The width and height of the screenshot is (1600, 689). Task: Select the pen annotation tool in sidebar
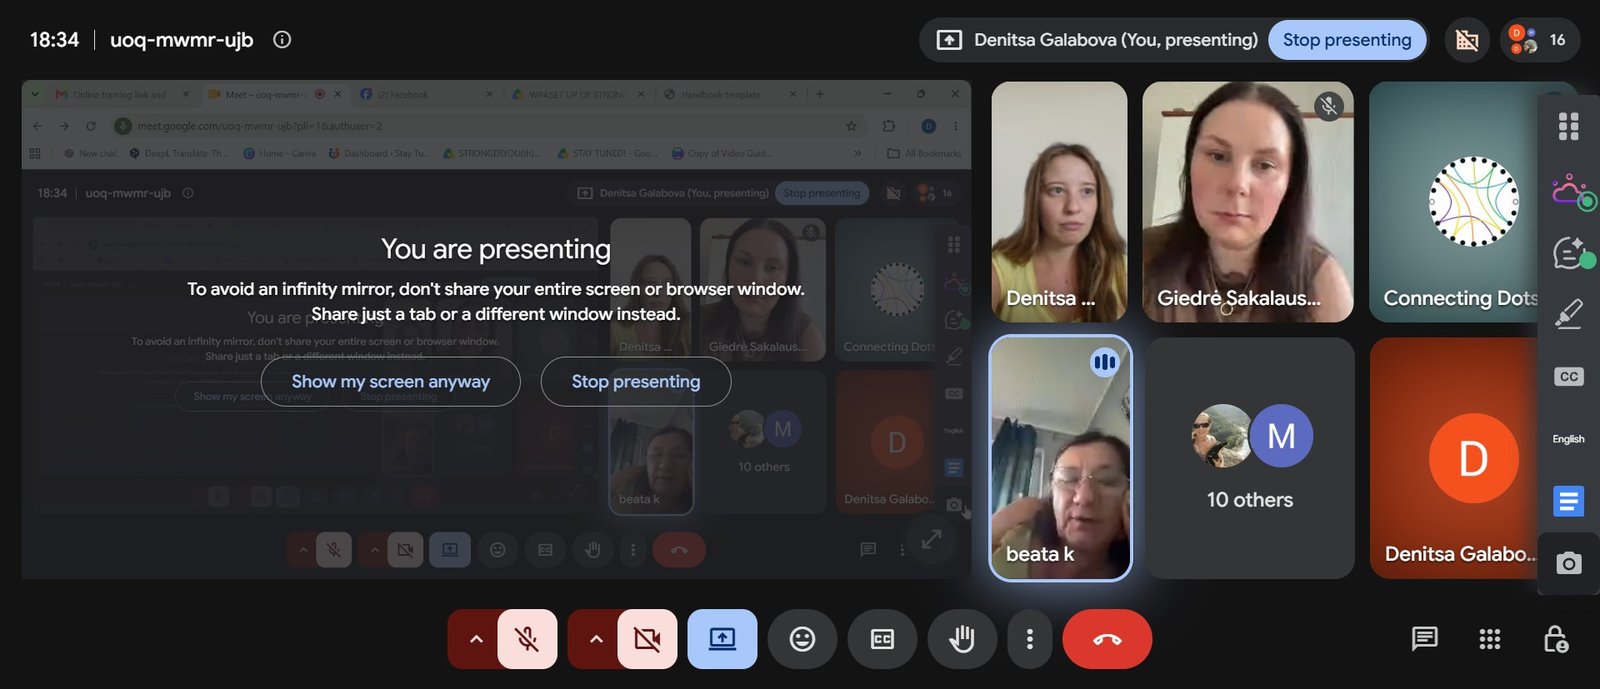tap(1568, 314)
